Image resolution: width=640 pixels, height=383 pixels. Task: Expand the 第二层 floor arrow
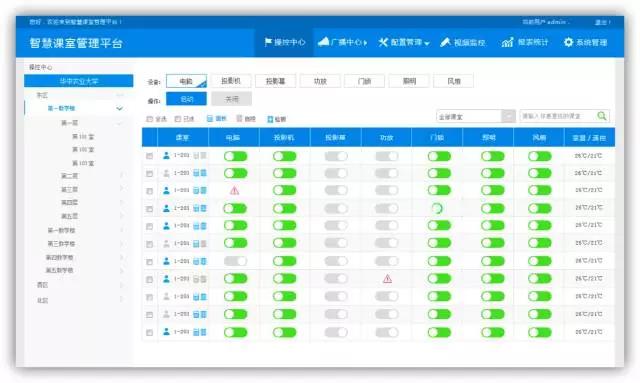click(x=121, y=176)
